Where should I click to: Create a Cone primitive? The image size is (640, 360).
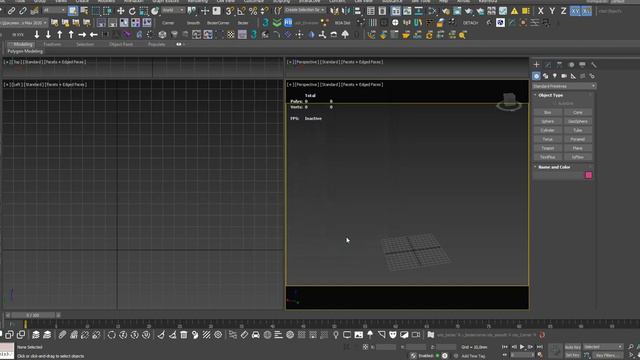pos(578,112)
